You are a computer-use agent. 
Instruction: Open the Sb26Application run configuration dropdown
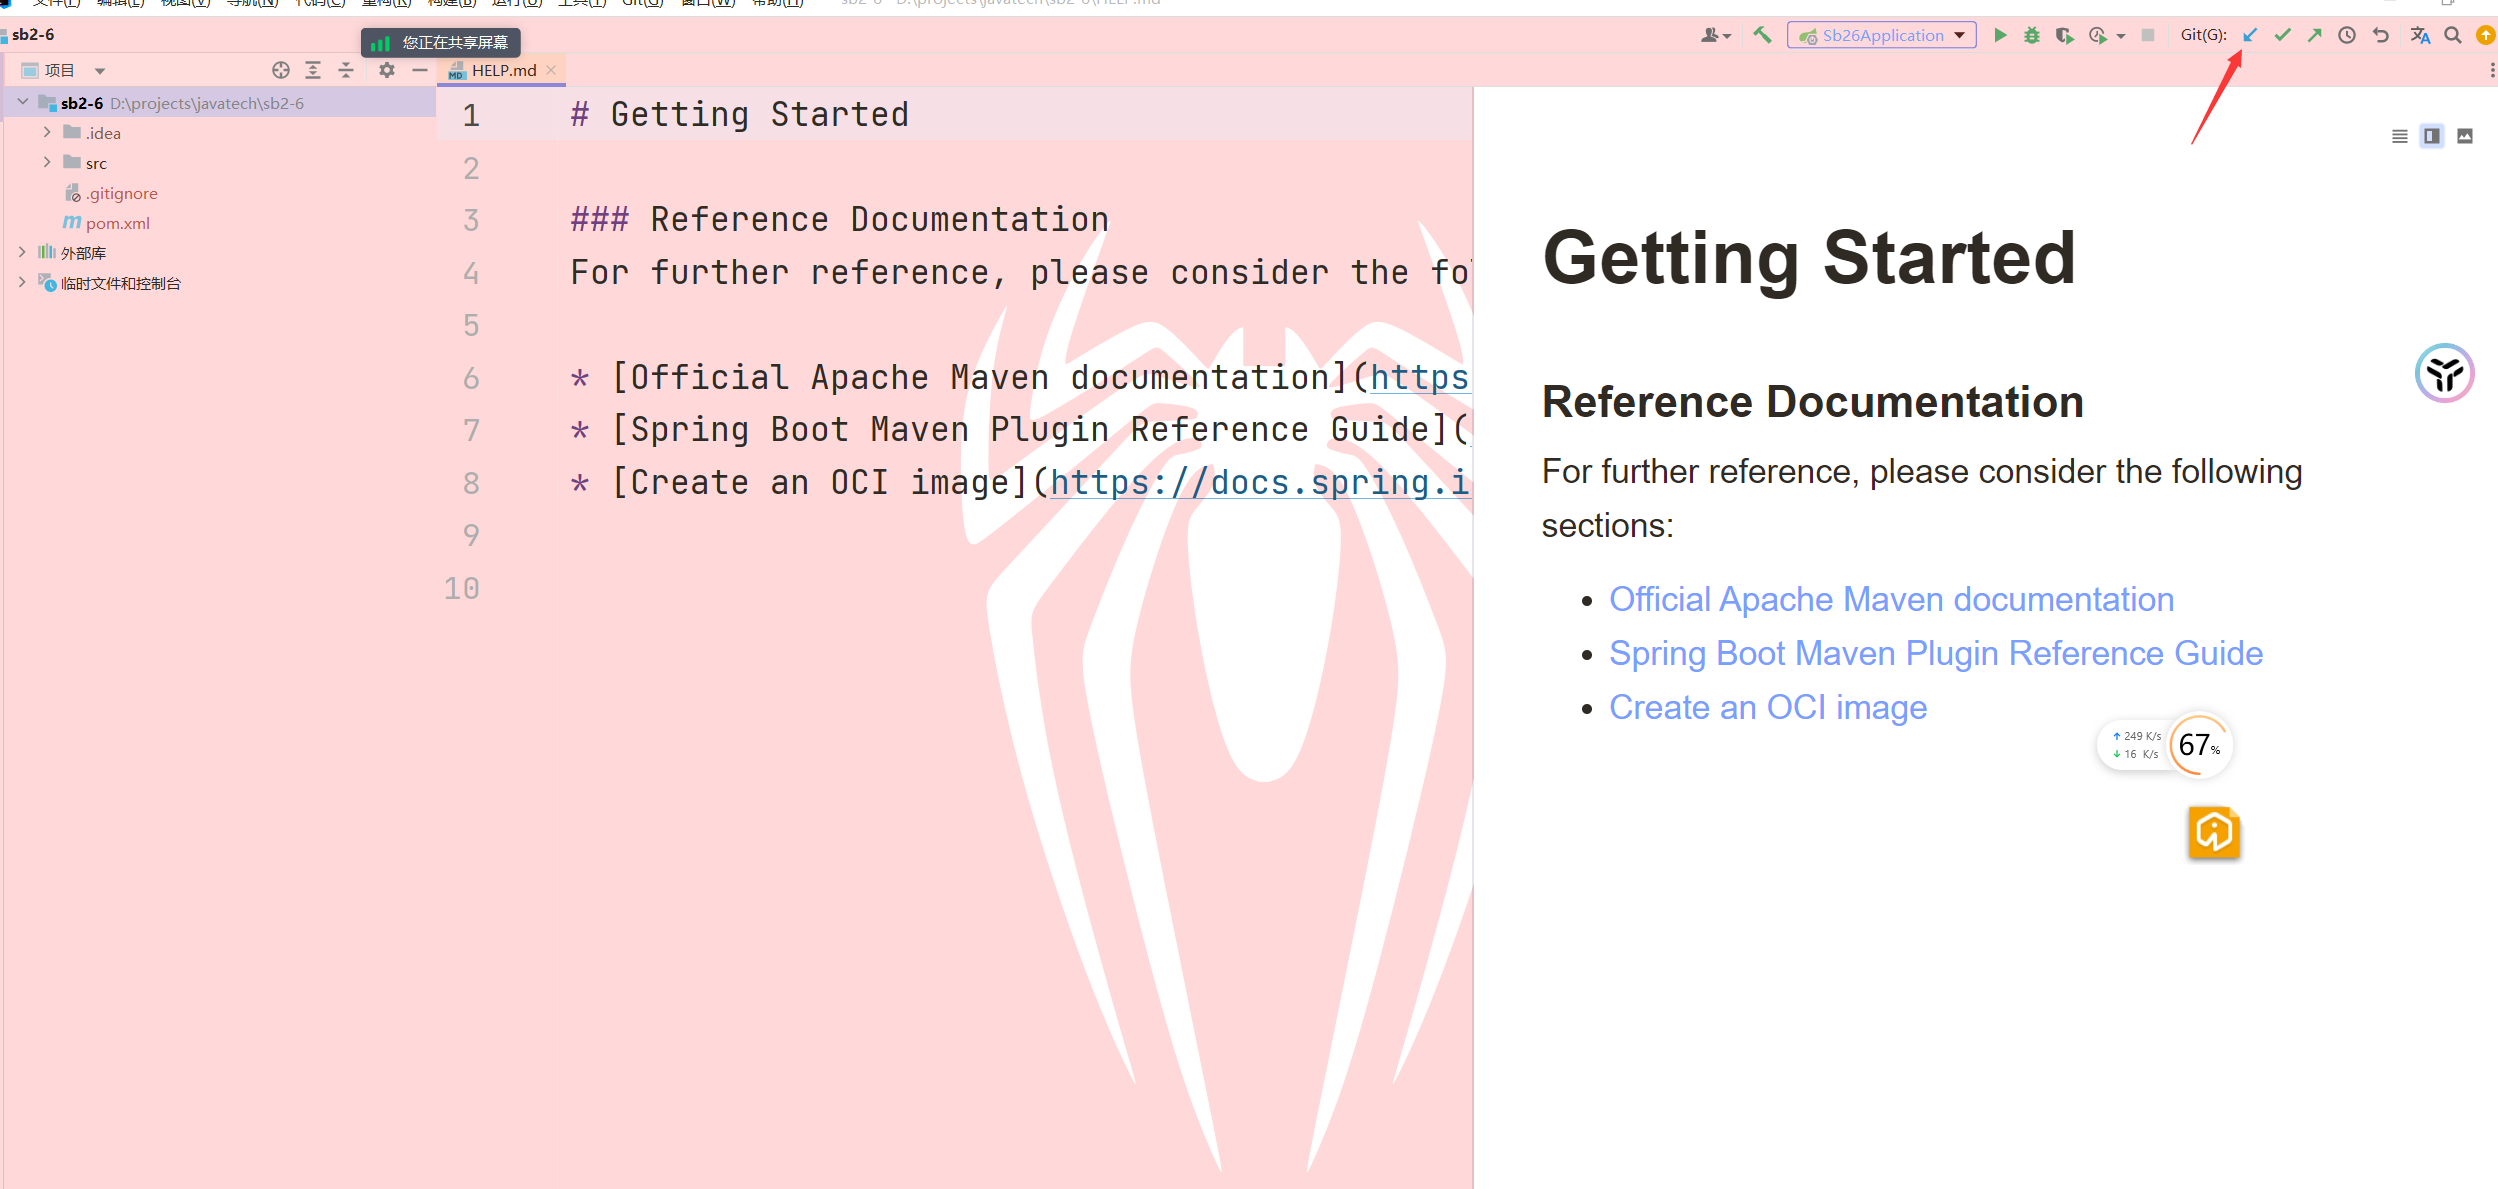1881,35
